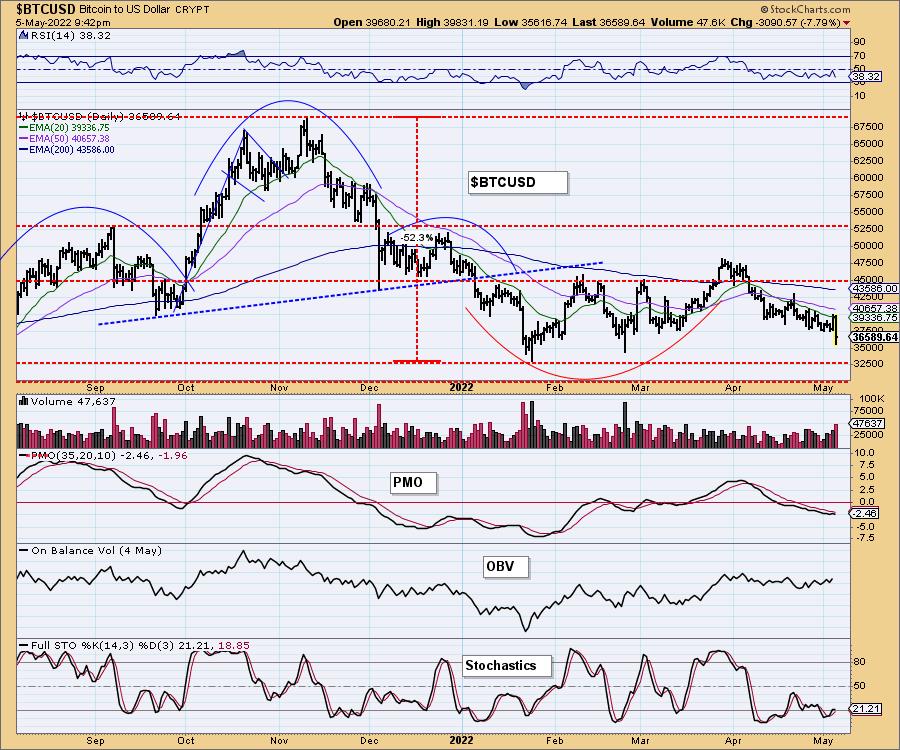900x750 pixels.
Task: Click the 40657.38 price tag on right axis
Action: tap(875, 308)
